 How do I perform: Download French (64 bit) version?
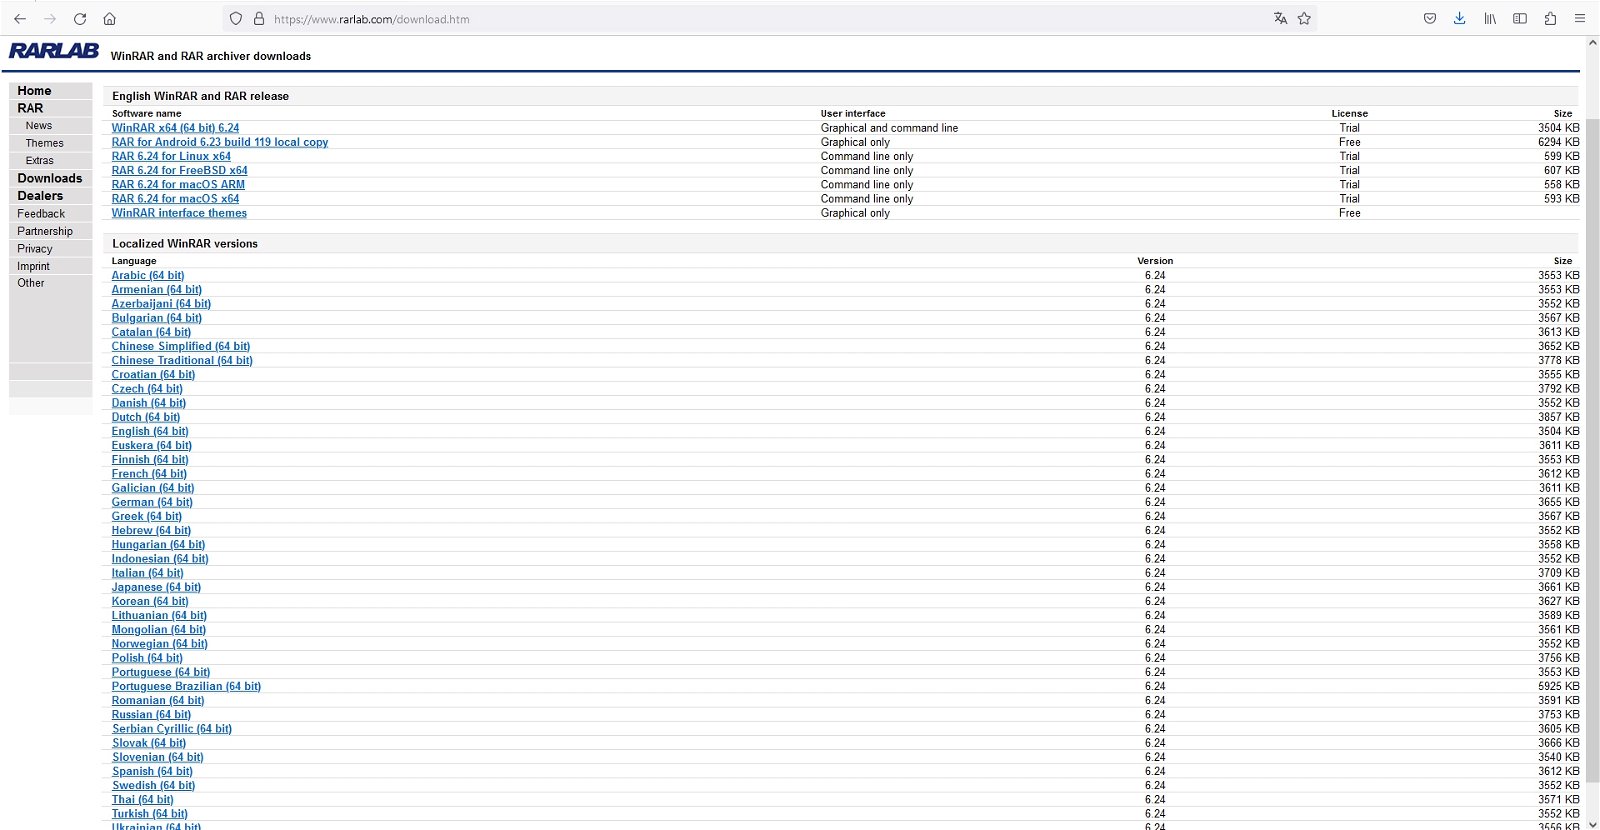click(x=149, y=474)
